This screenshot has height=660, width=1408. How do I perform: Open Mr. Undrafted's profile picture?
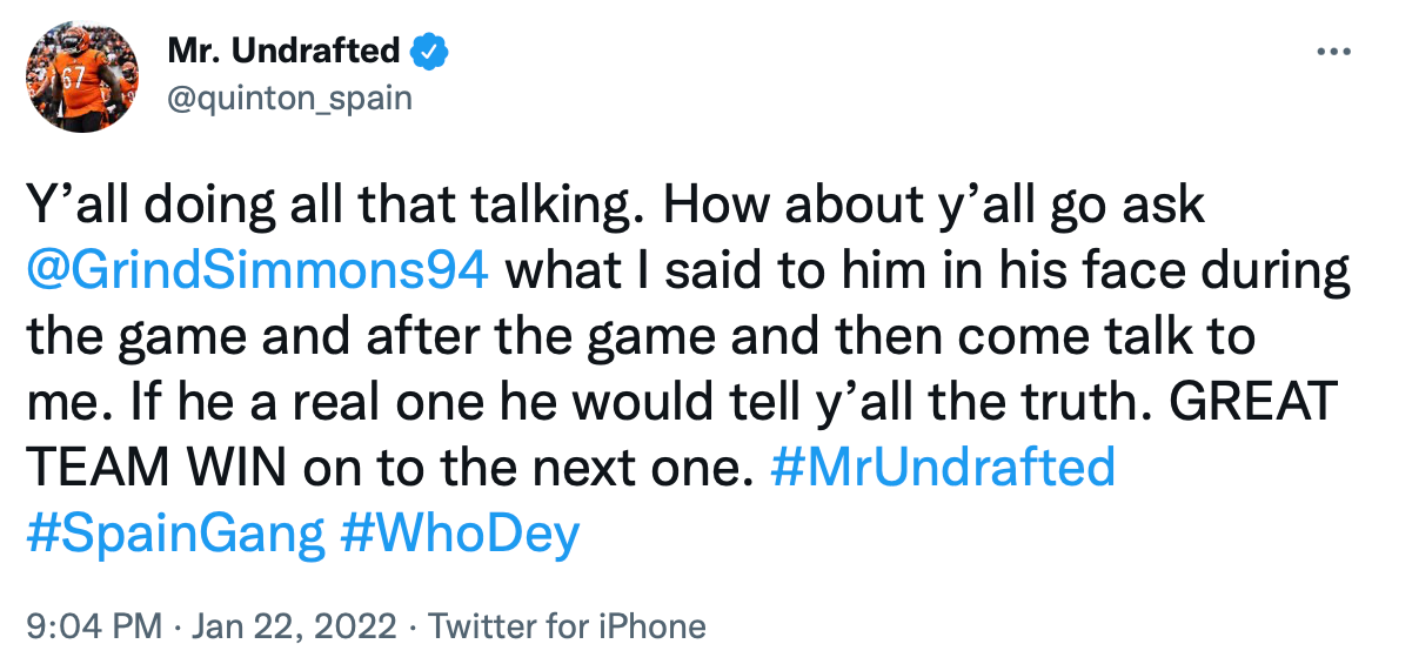83,76
